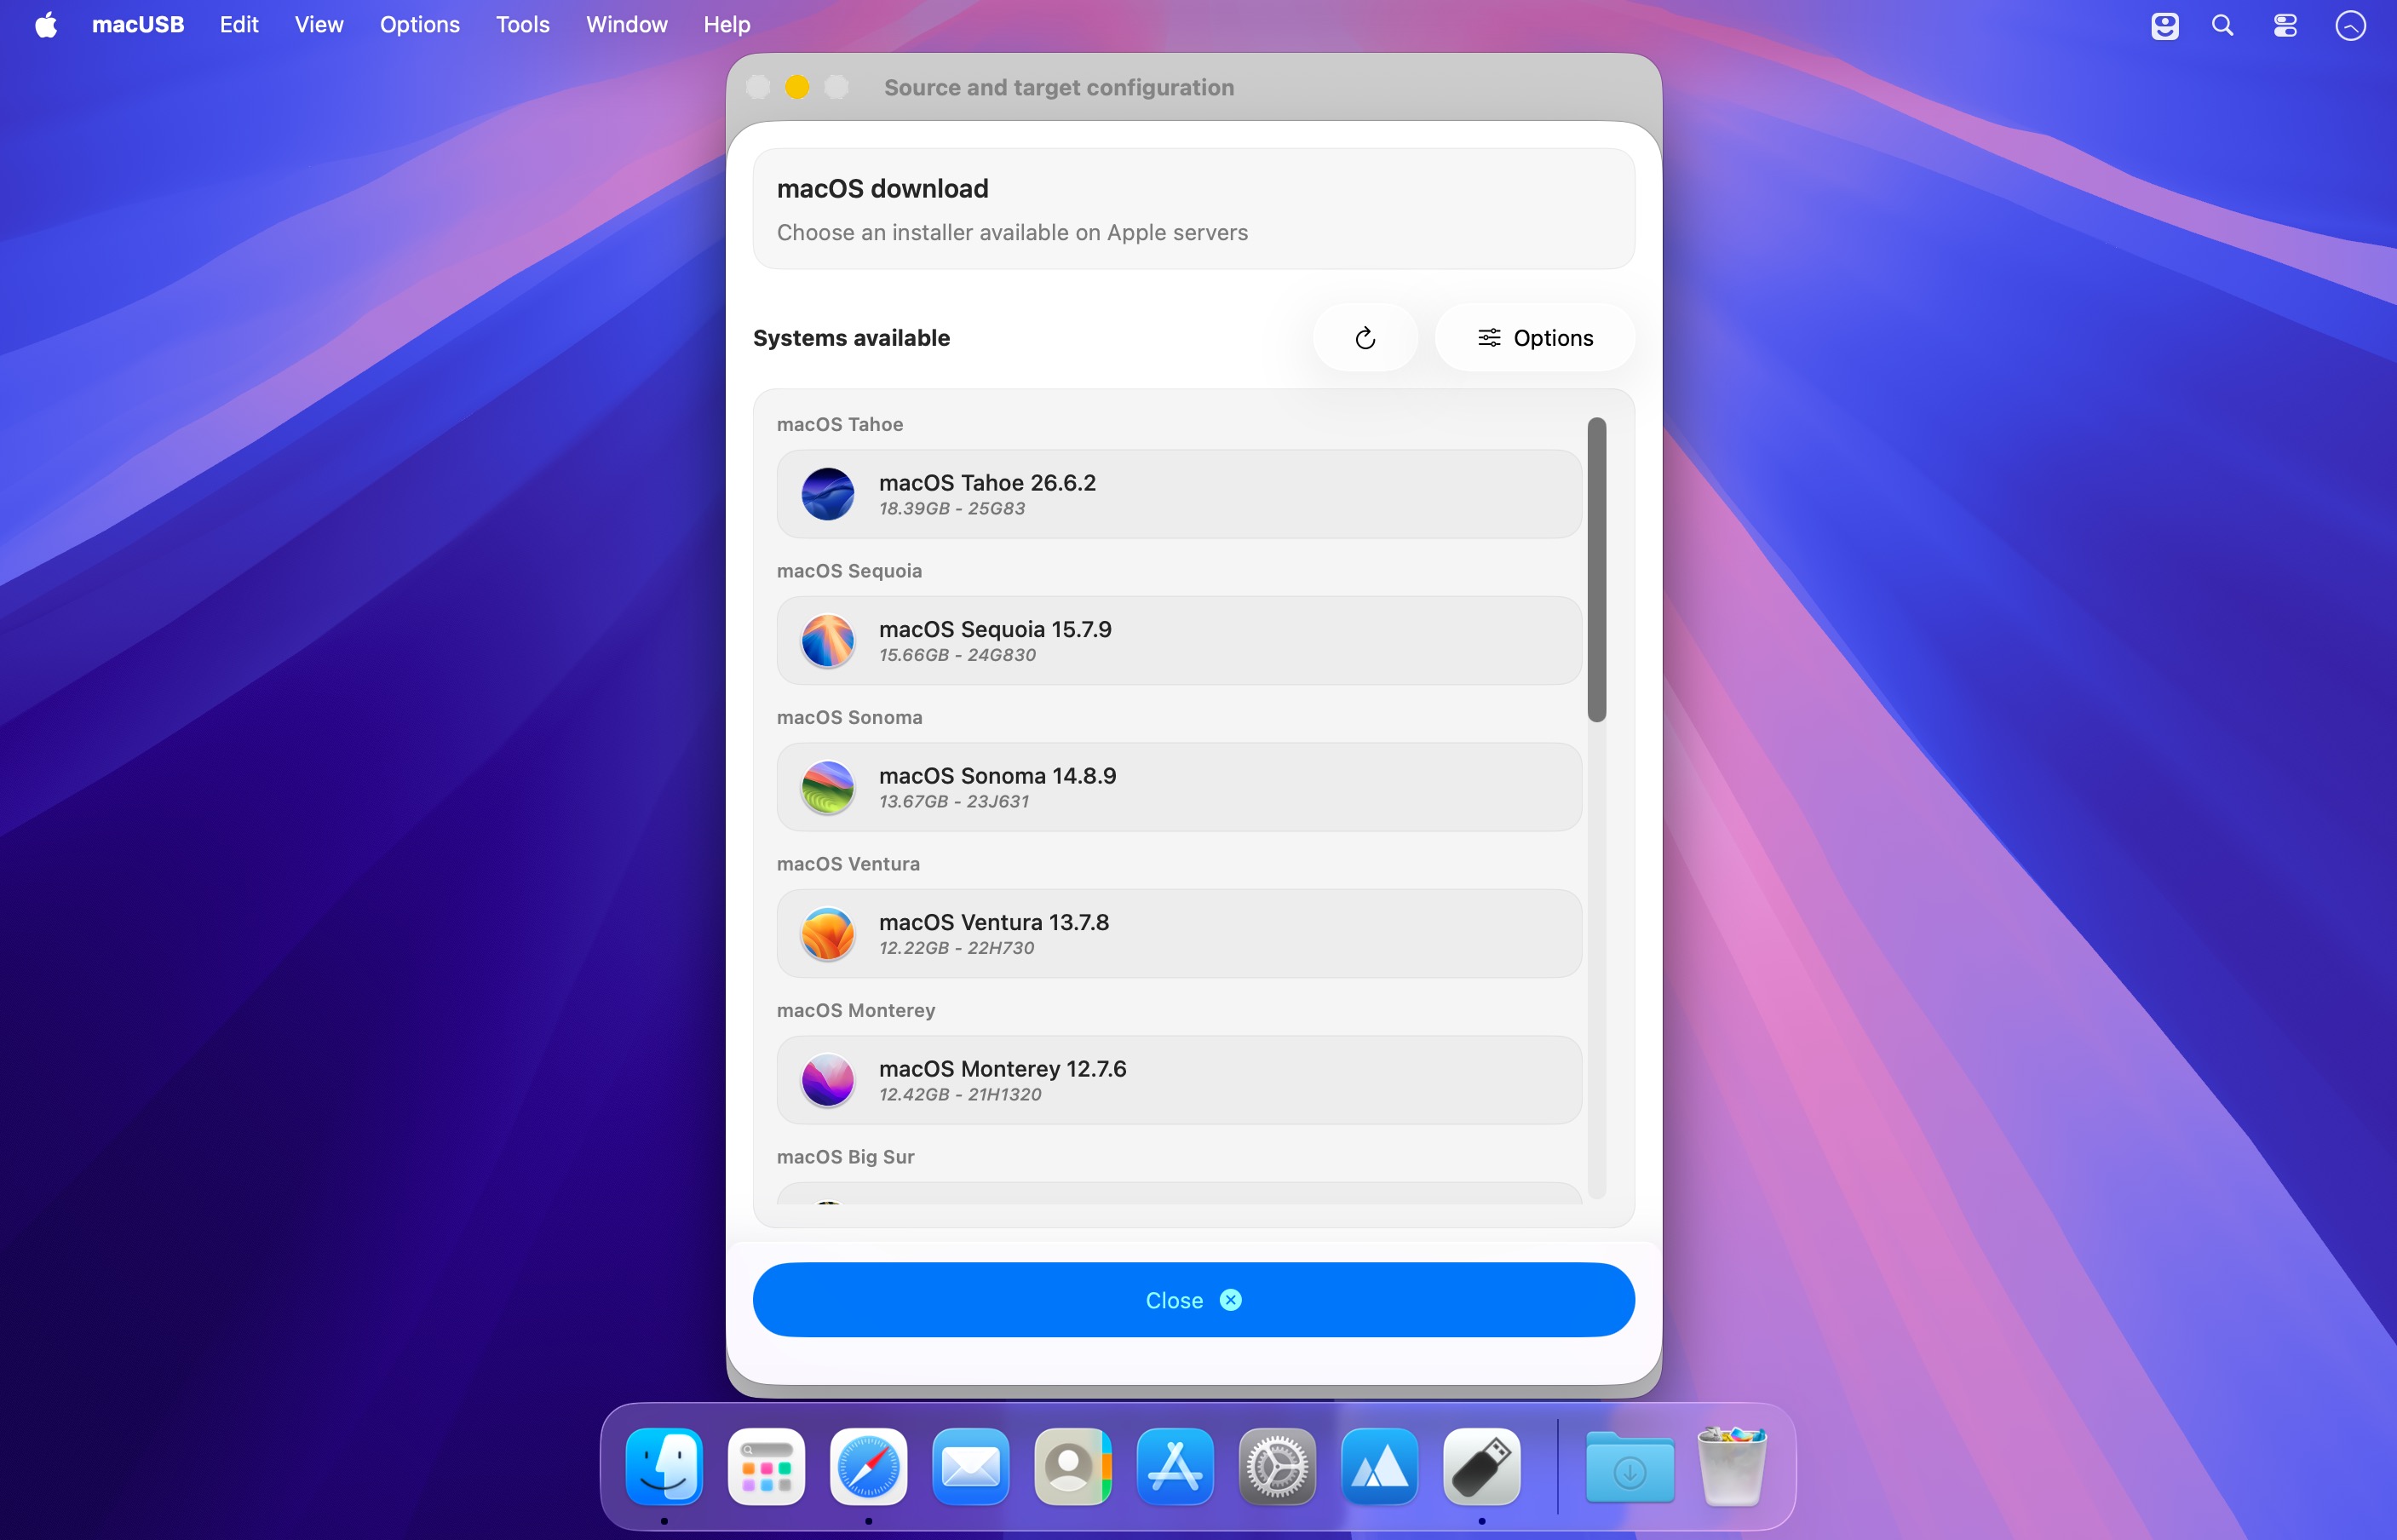The width and height of the screenshot is (2397, 1540).
Task: Click the 18.39GB - 25G83 size label
Action: coord(951,509)
